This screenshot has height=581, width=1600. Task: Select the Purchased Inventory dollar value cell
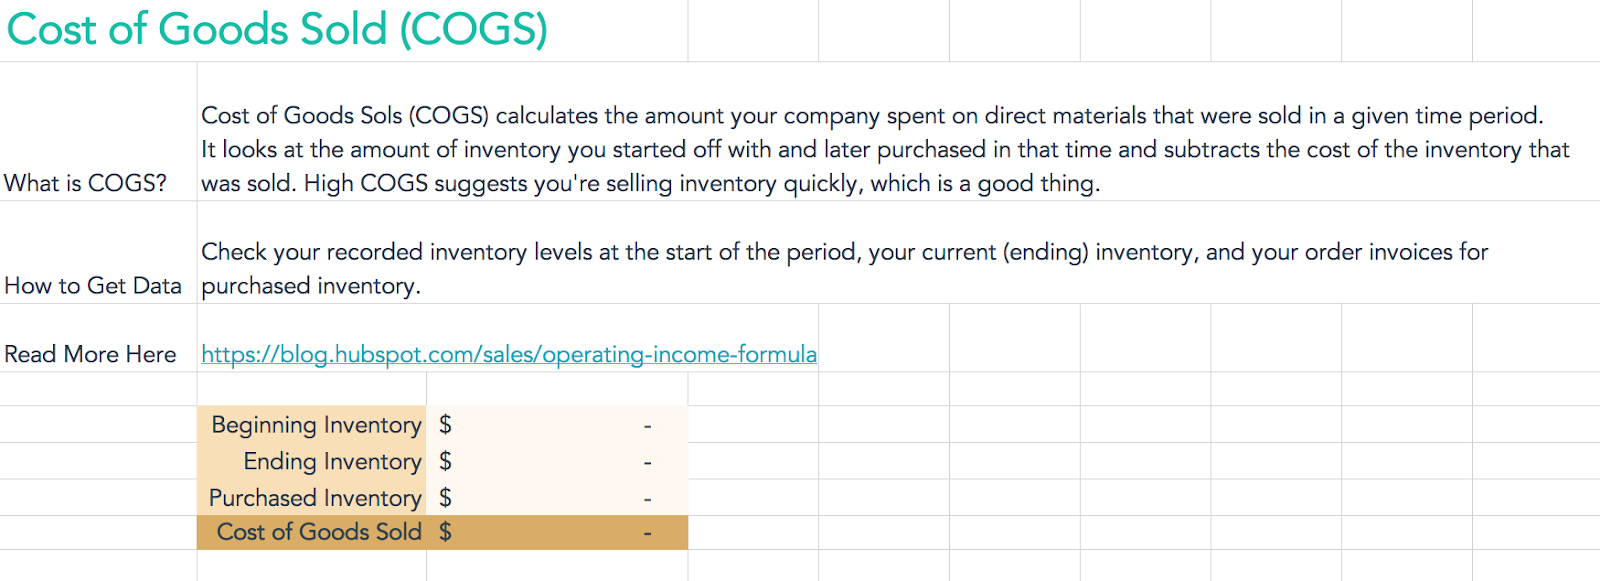[x=556, y=498]
